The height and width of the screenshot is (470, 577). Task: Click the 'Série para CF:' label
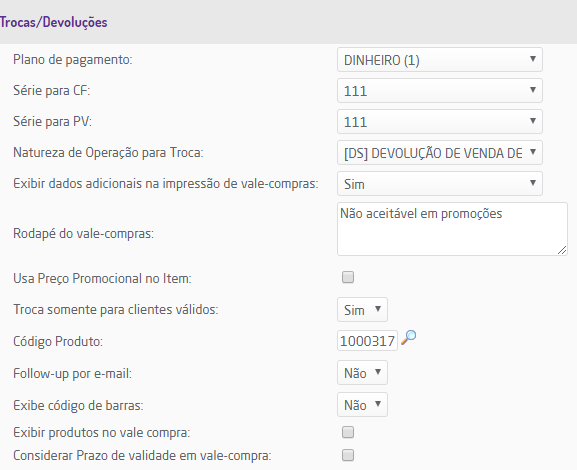52,91
